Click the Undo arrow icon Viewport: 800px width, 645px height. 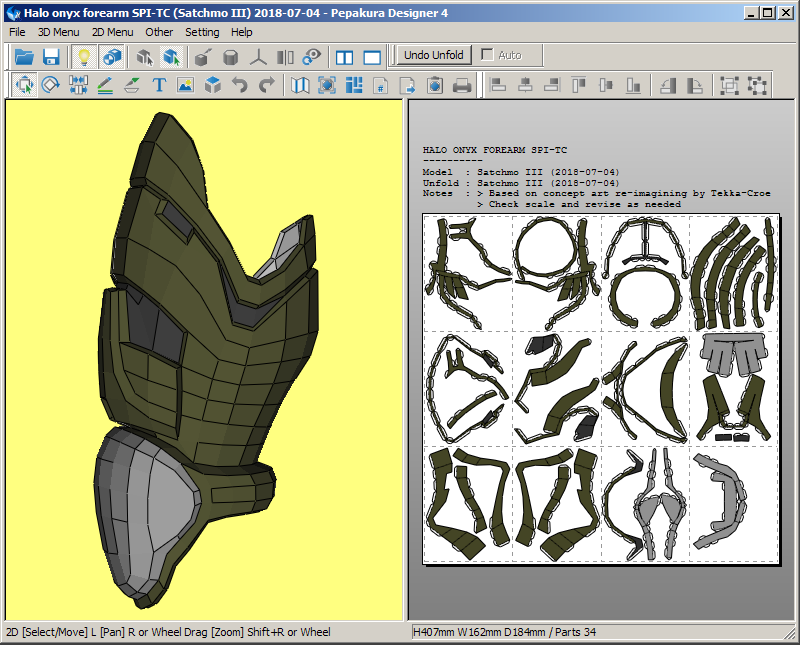coord(240,86)
